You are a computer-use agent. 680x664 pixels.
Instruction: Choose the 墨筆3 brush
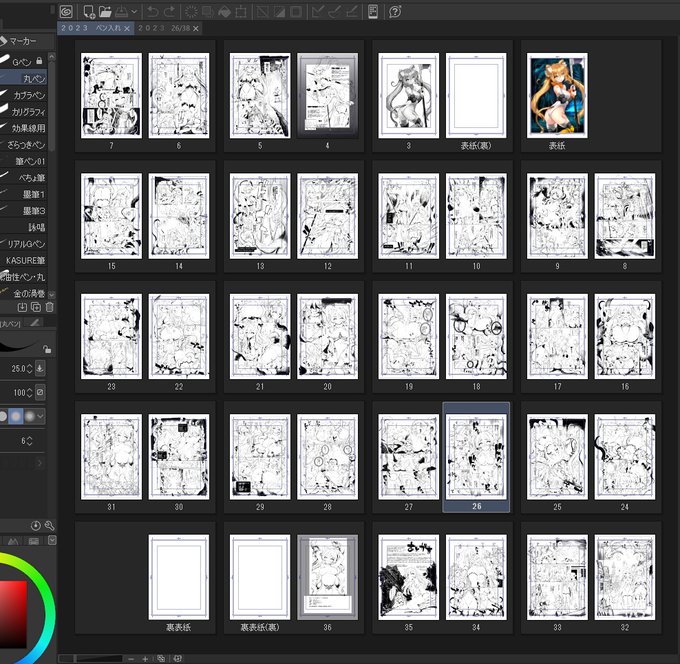[23, 210]
